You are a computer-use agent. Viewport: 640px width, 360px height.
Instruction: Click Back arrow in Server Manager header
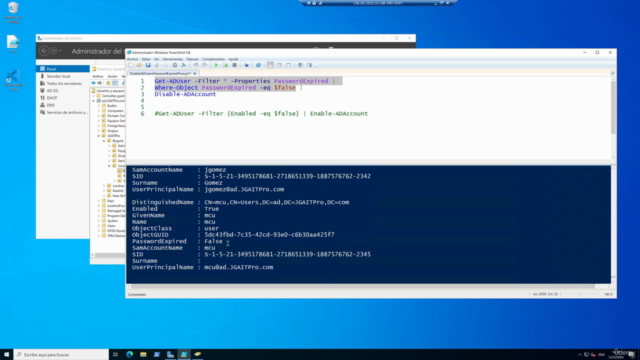(x=44, y=51)
